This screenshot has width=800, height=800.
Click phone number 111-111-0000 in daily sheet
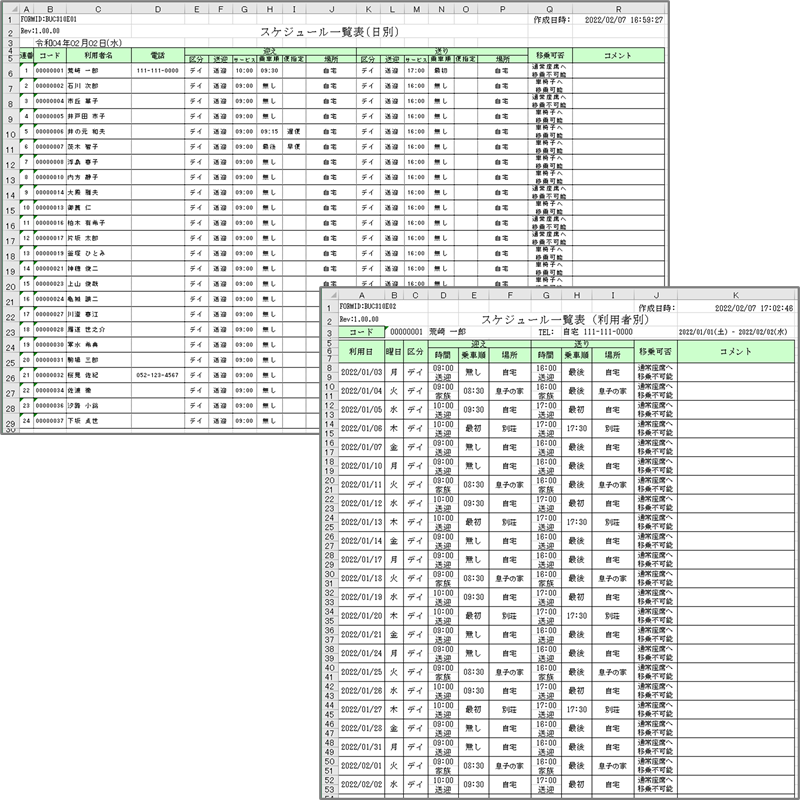pos(158,70)
